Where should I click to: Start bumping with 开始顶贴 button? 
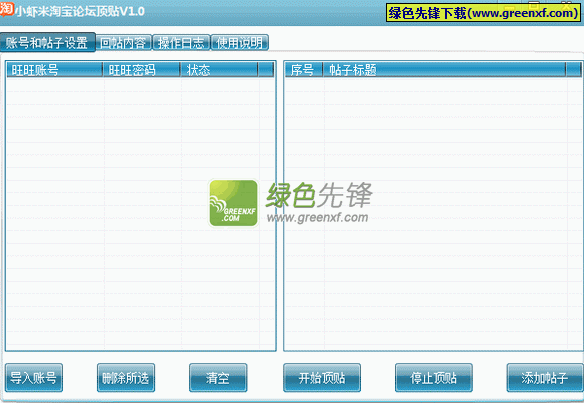pos(322,378)
